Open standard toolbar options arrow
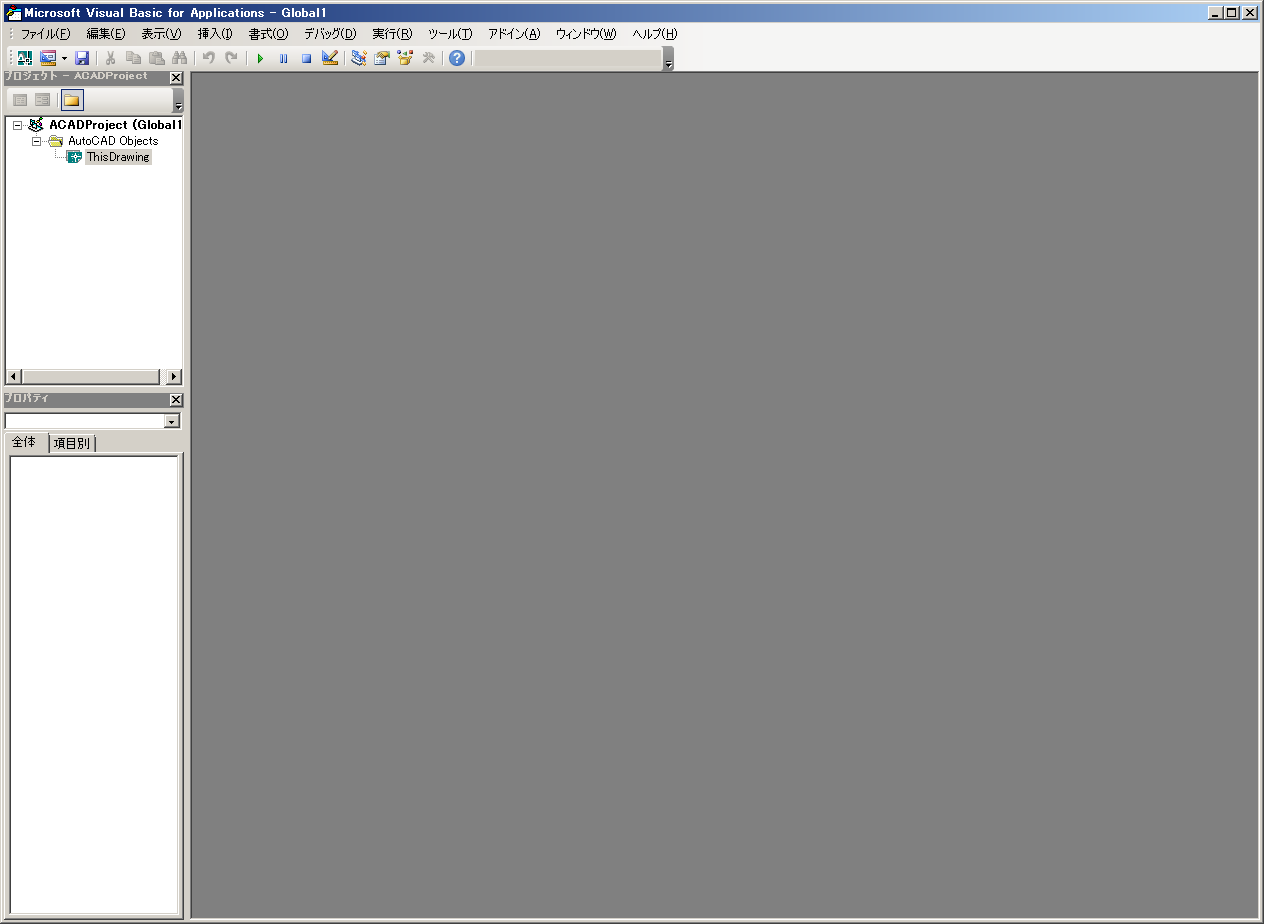The height and width of the screenshot is (924, 1264). (x=668, y=59)
